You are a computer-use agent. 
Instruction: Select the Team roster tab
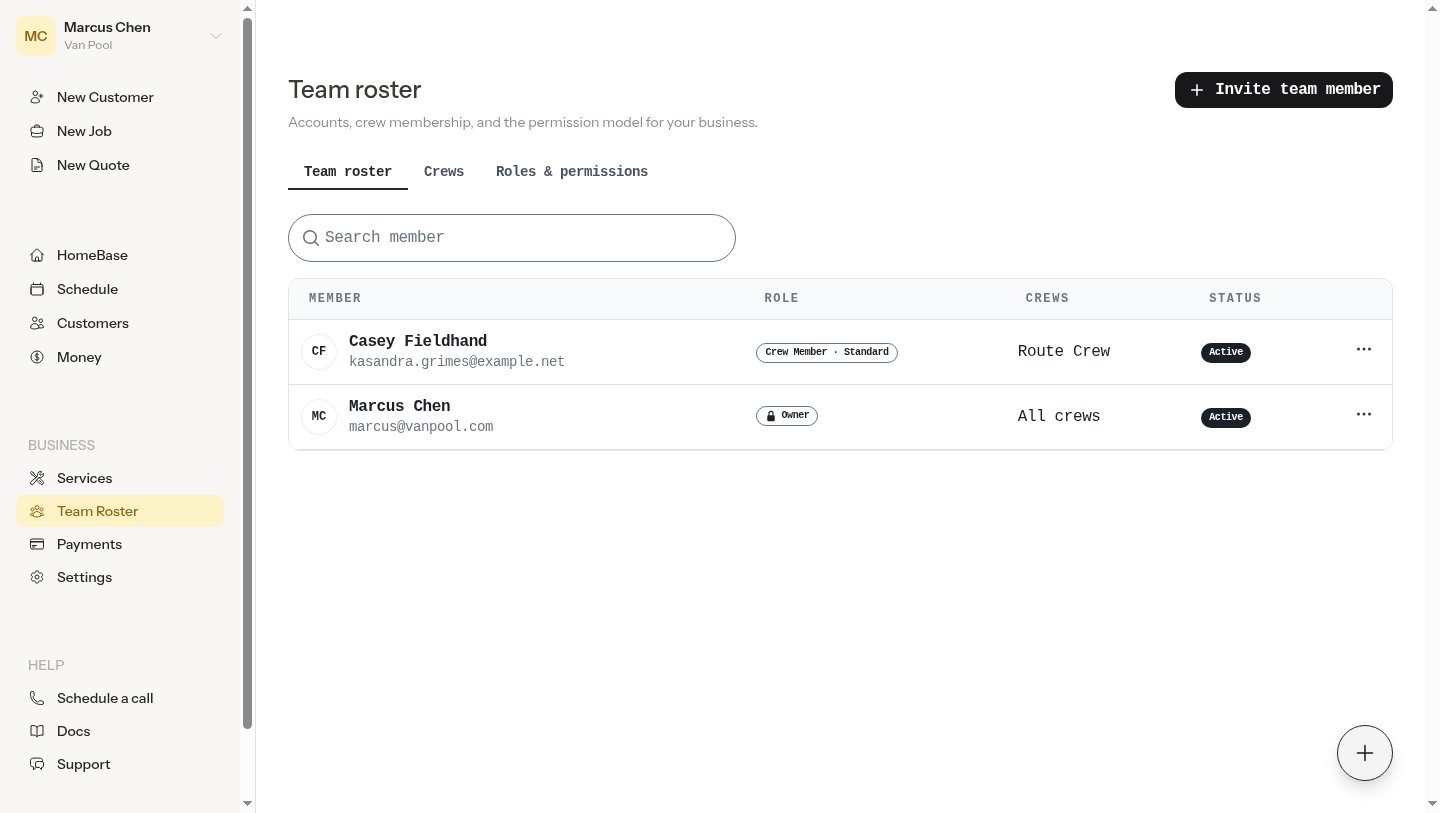348,172
